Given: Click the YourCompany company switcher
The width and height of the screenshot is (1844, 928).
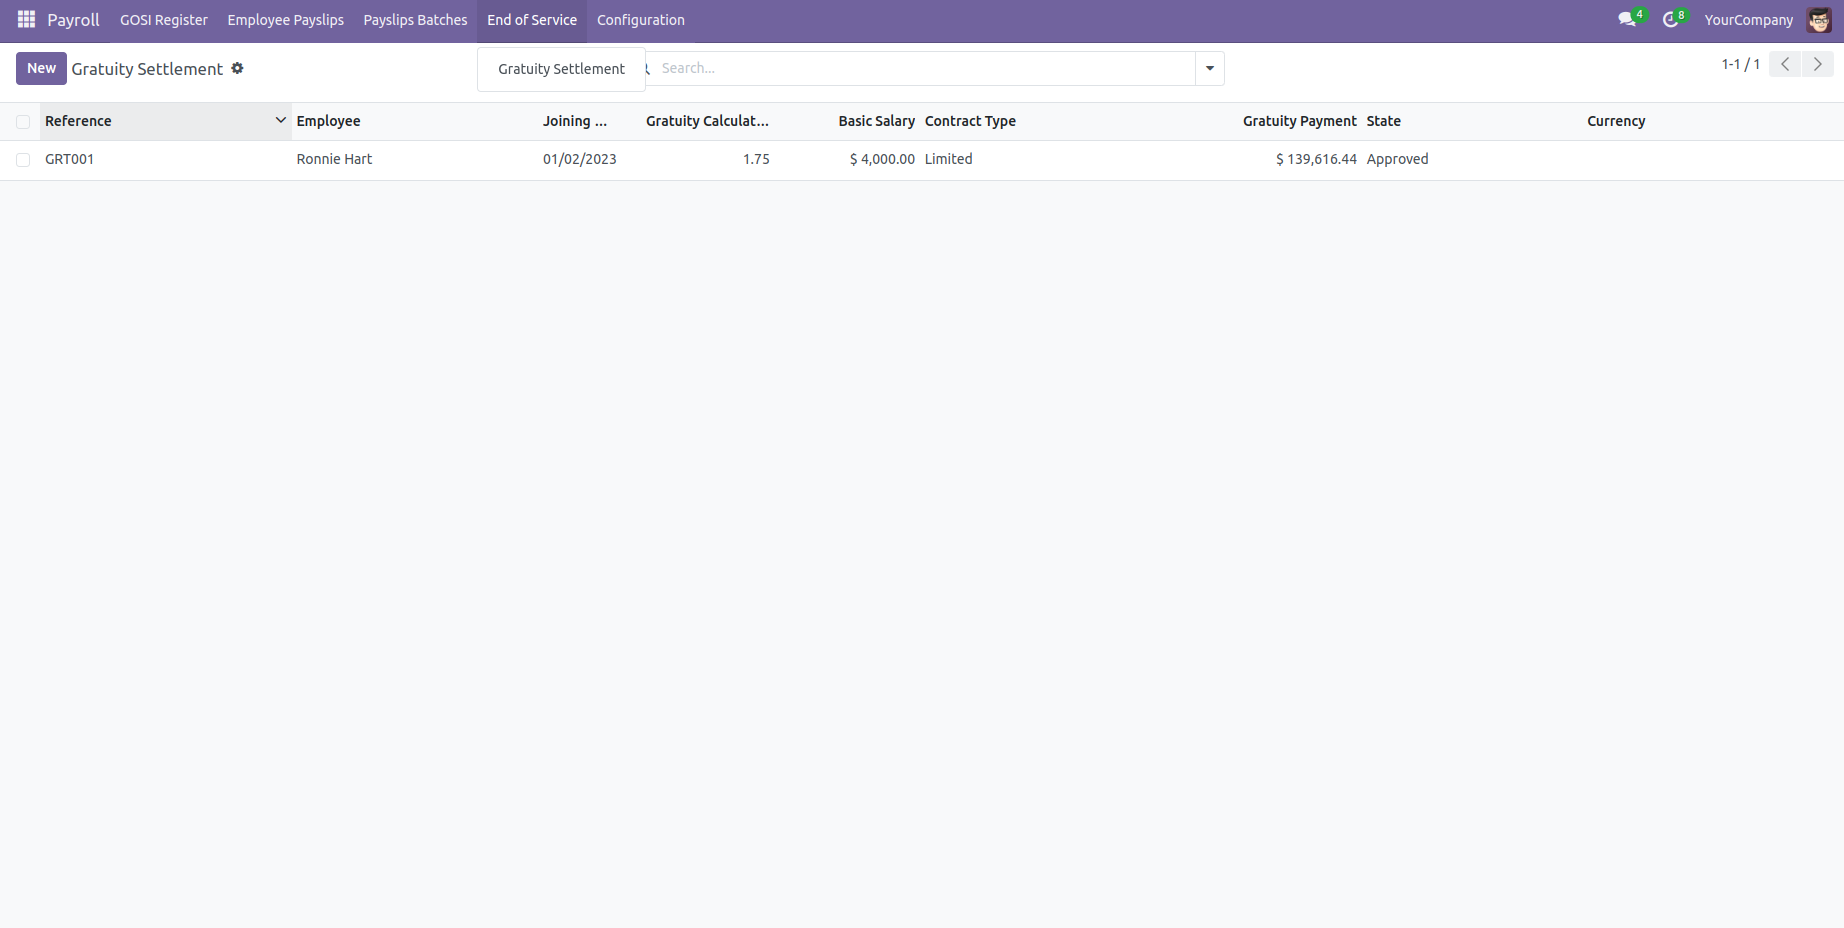Looking at the screenshot, I should click(x=1748, y=20).
